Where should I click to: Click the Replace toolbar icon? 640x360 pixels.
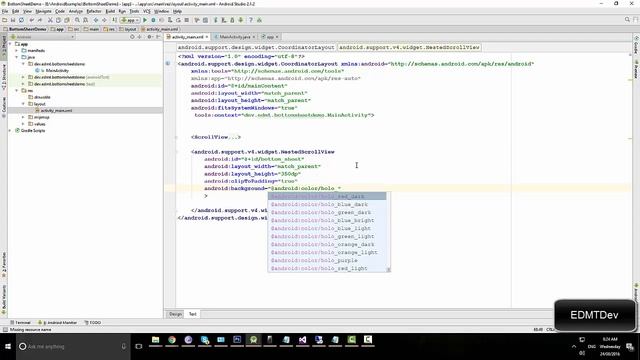pos(85,20)
